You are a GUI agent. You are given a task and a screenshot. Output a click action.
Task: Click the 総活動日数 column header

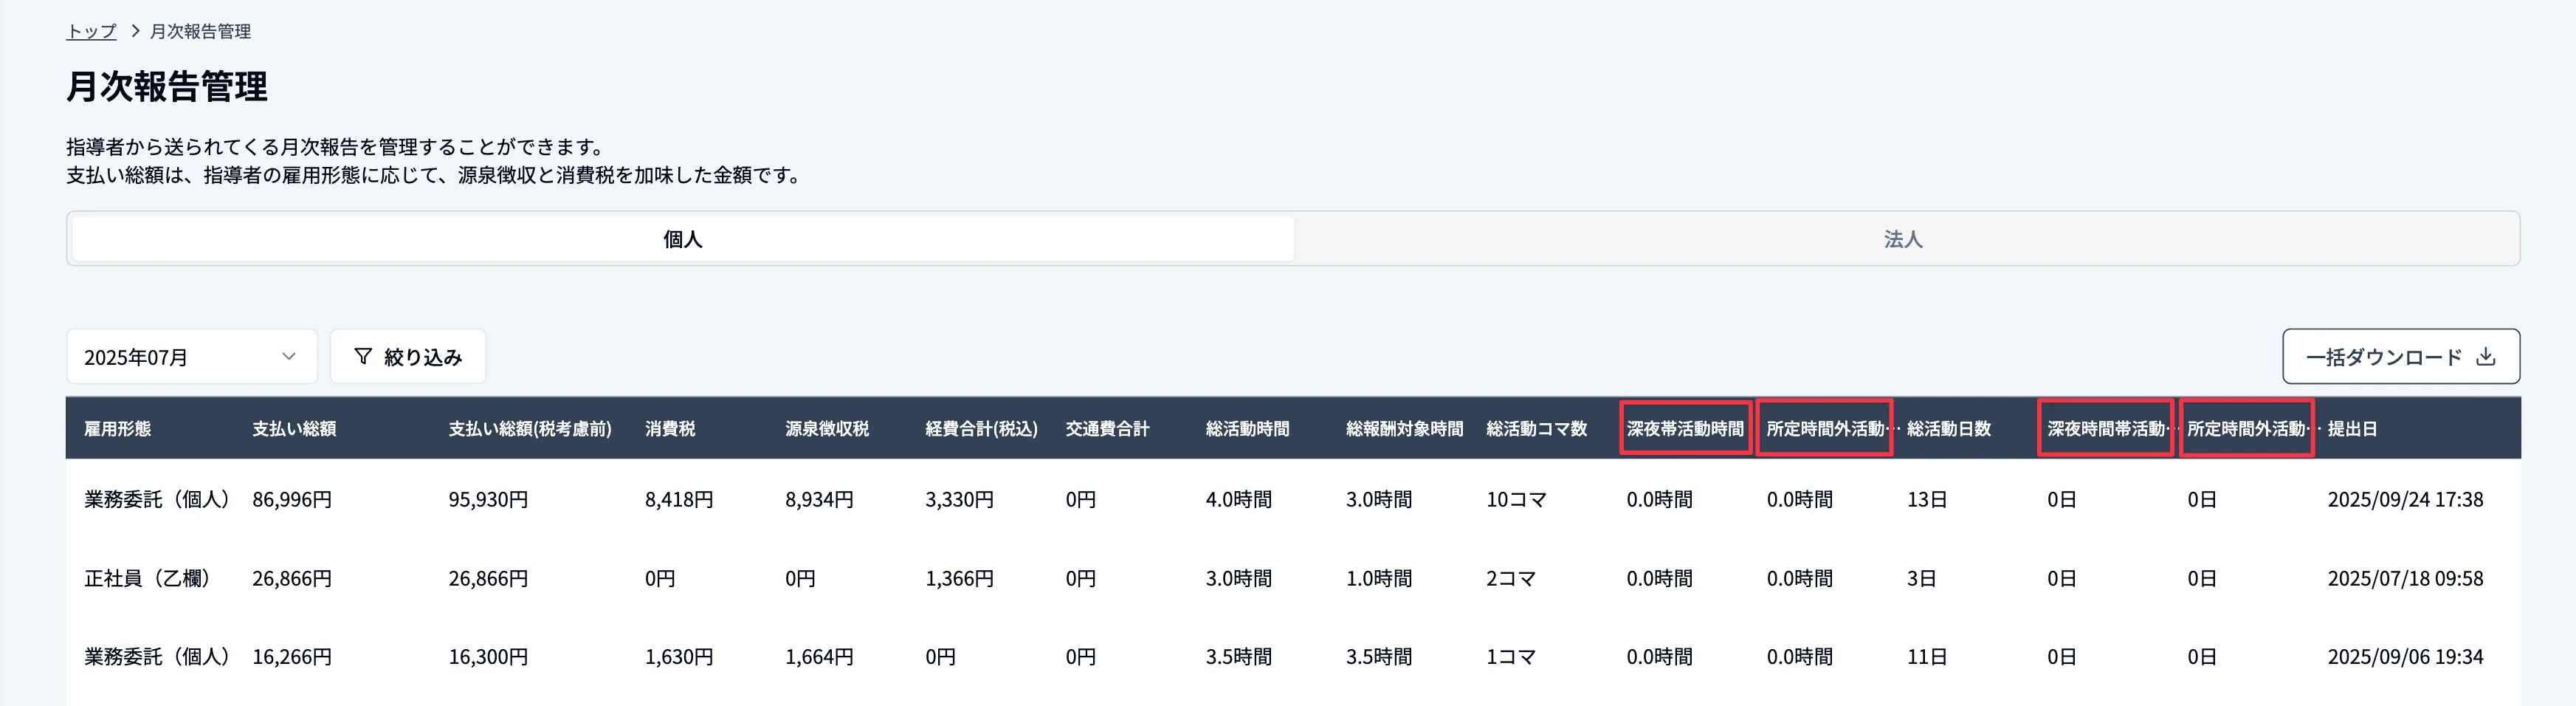click(x=1948, y=429)
